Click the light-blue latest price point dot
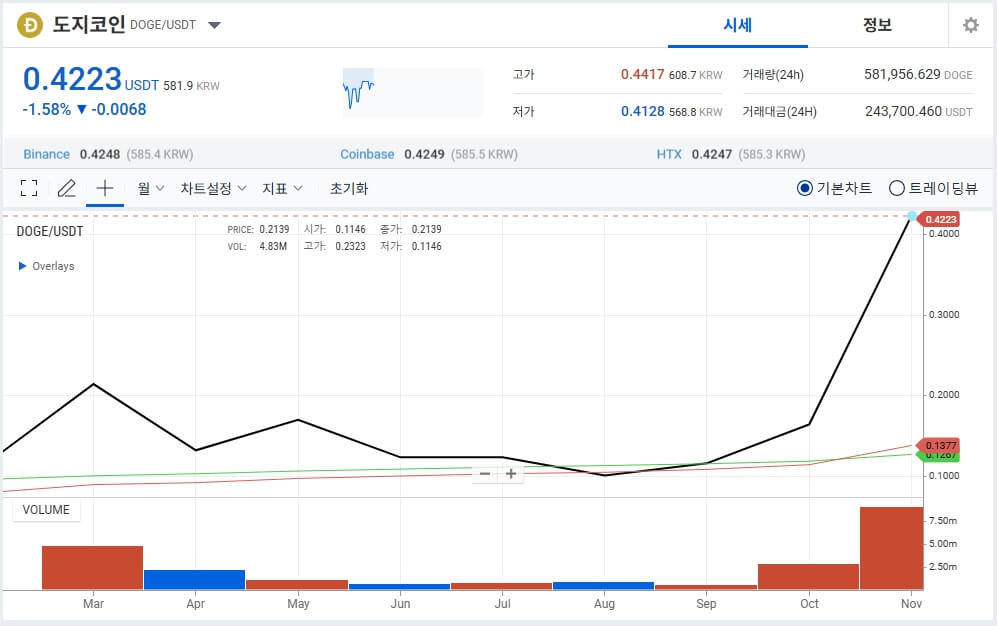This screenshot has width=997, height=626. point(912,217)
